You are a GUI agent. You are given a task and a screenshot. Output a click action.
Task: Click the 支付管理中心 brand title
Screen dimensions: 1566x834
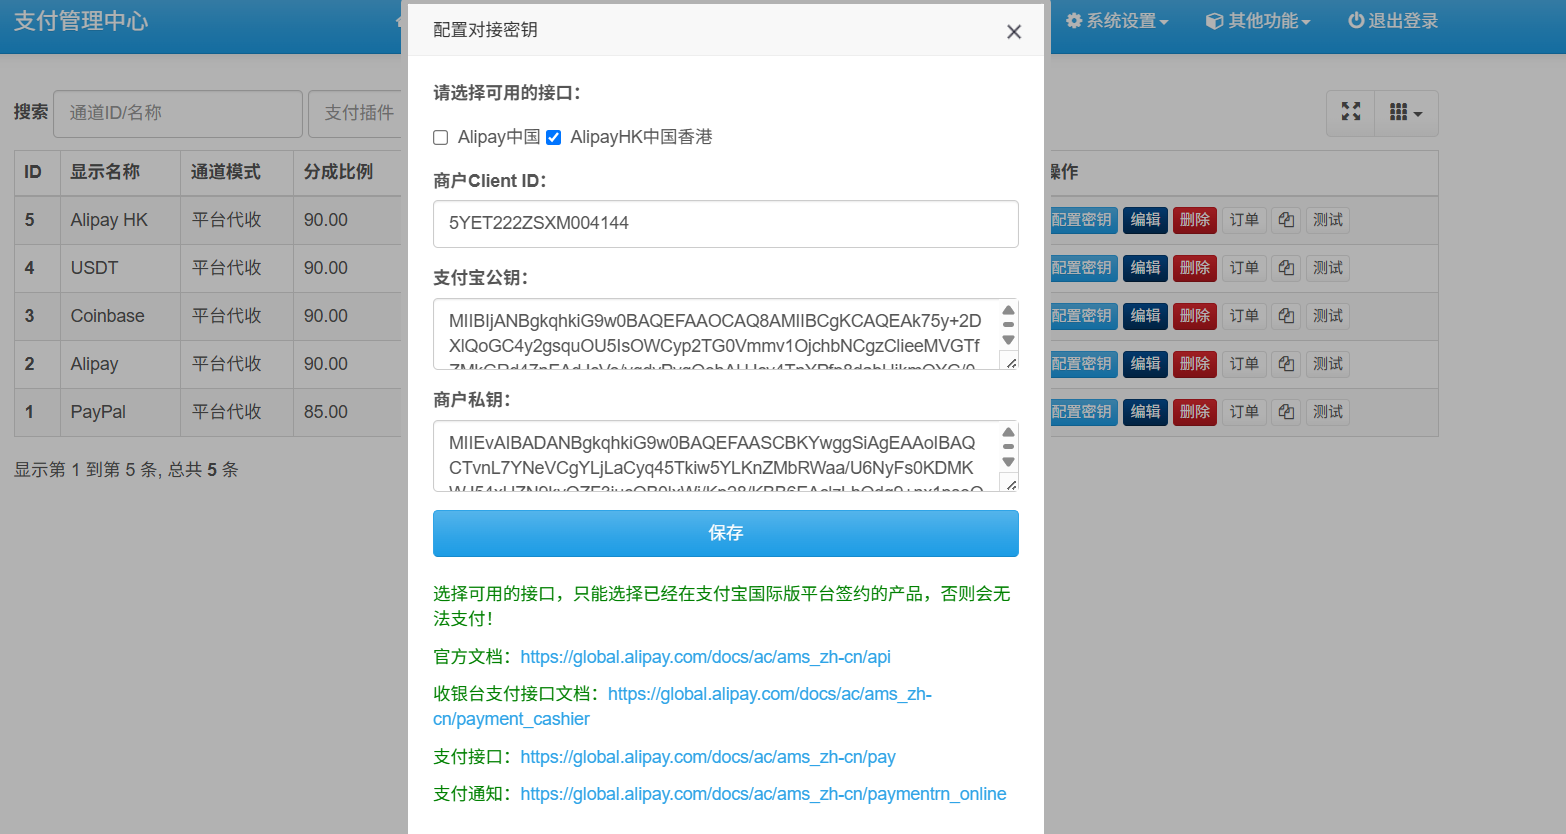pyautogui.click(x=81, y=21)
